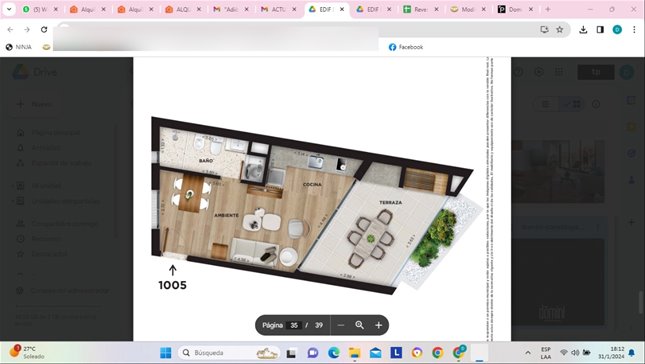Open the Chrome icon with notification badge
The width and height of the screenshot is (645, 364).
459,352
